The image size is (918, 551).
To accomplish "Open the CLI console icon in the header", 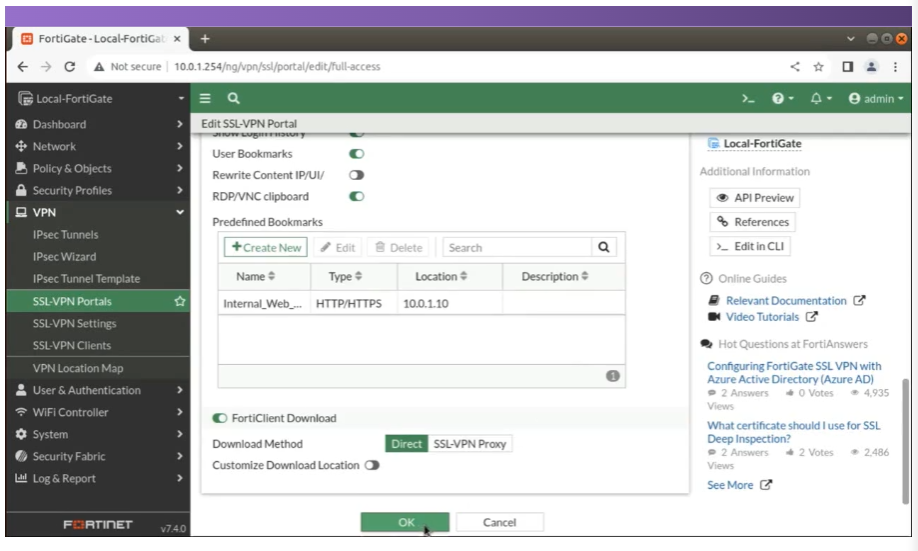I will pyautogui.click(x=748, y=98).
